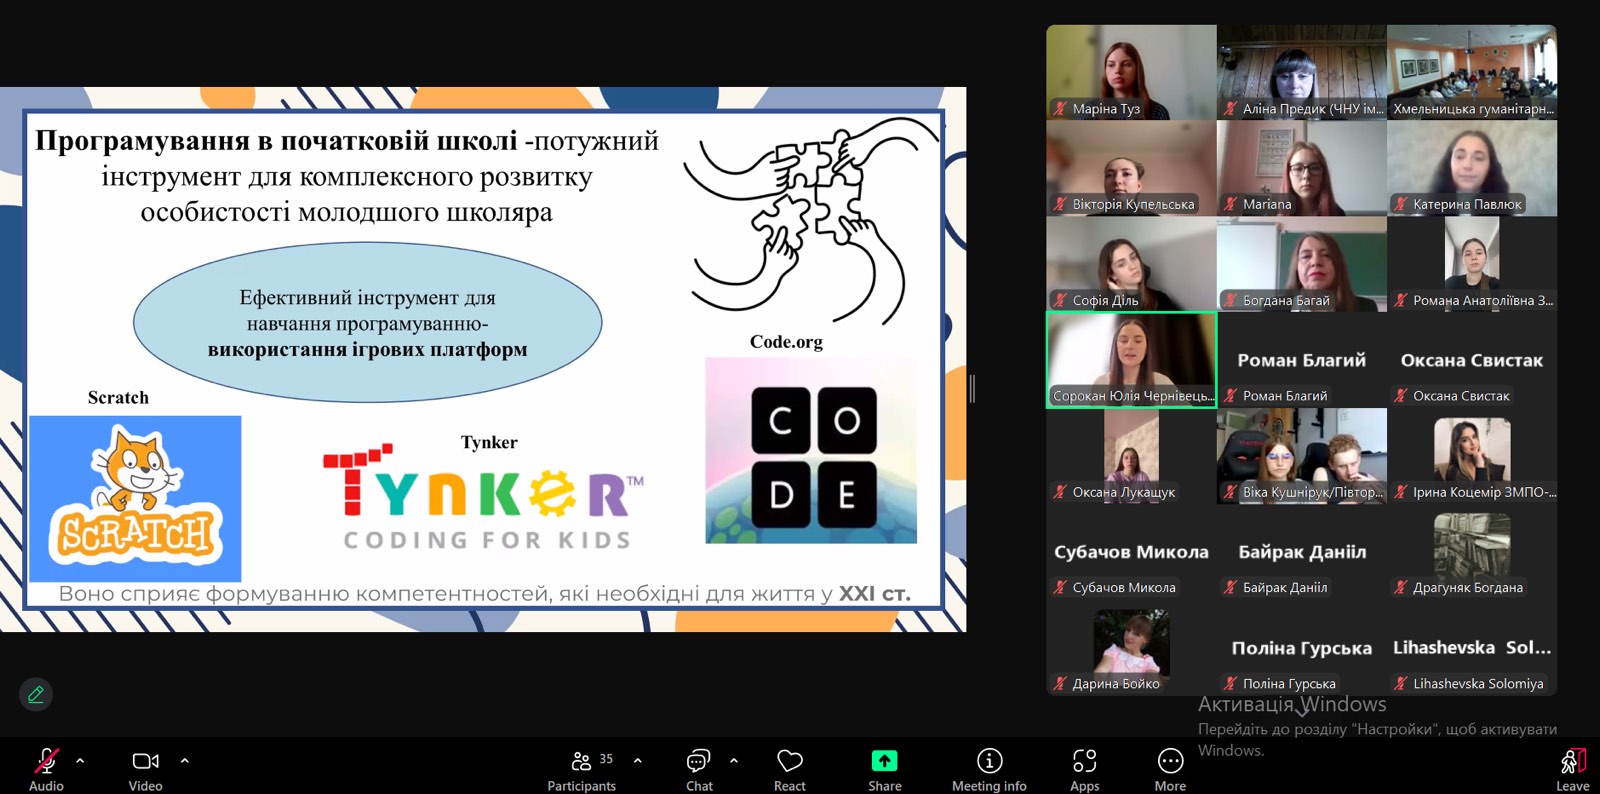Expand the caret next to Participants
The width and height of the screenshot is (1600, 794).
(638, 761)
